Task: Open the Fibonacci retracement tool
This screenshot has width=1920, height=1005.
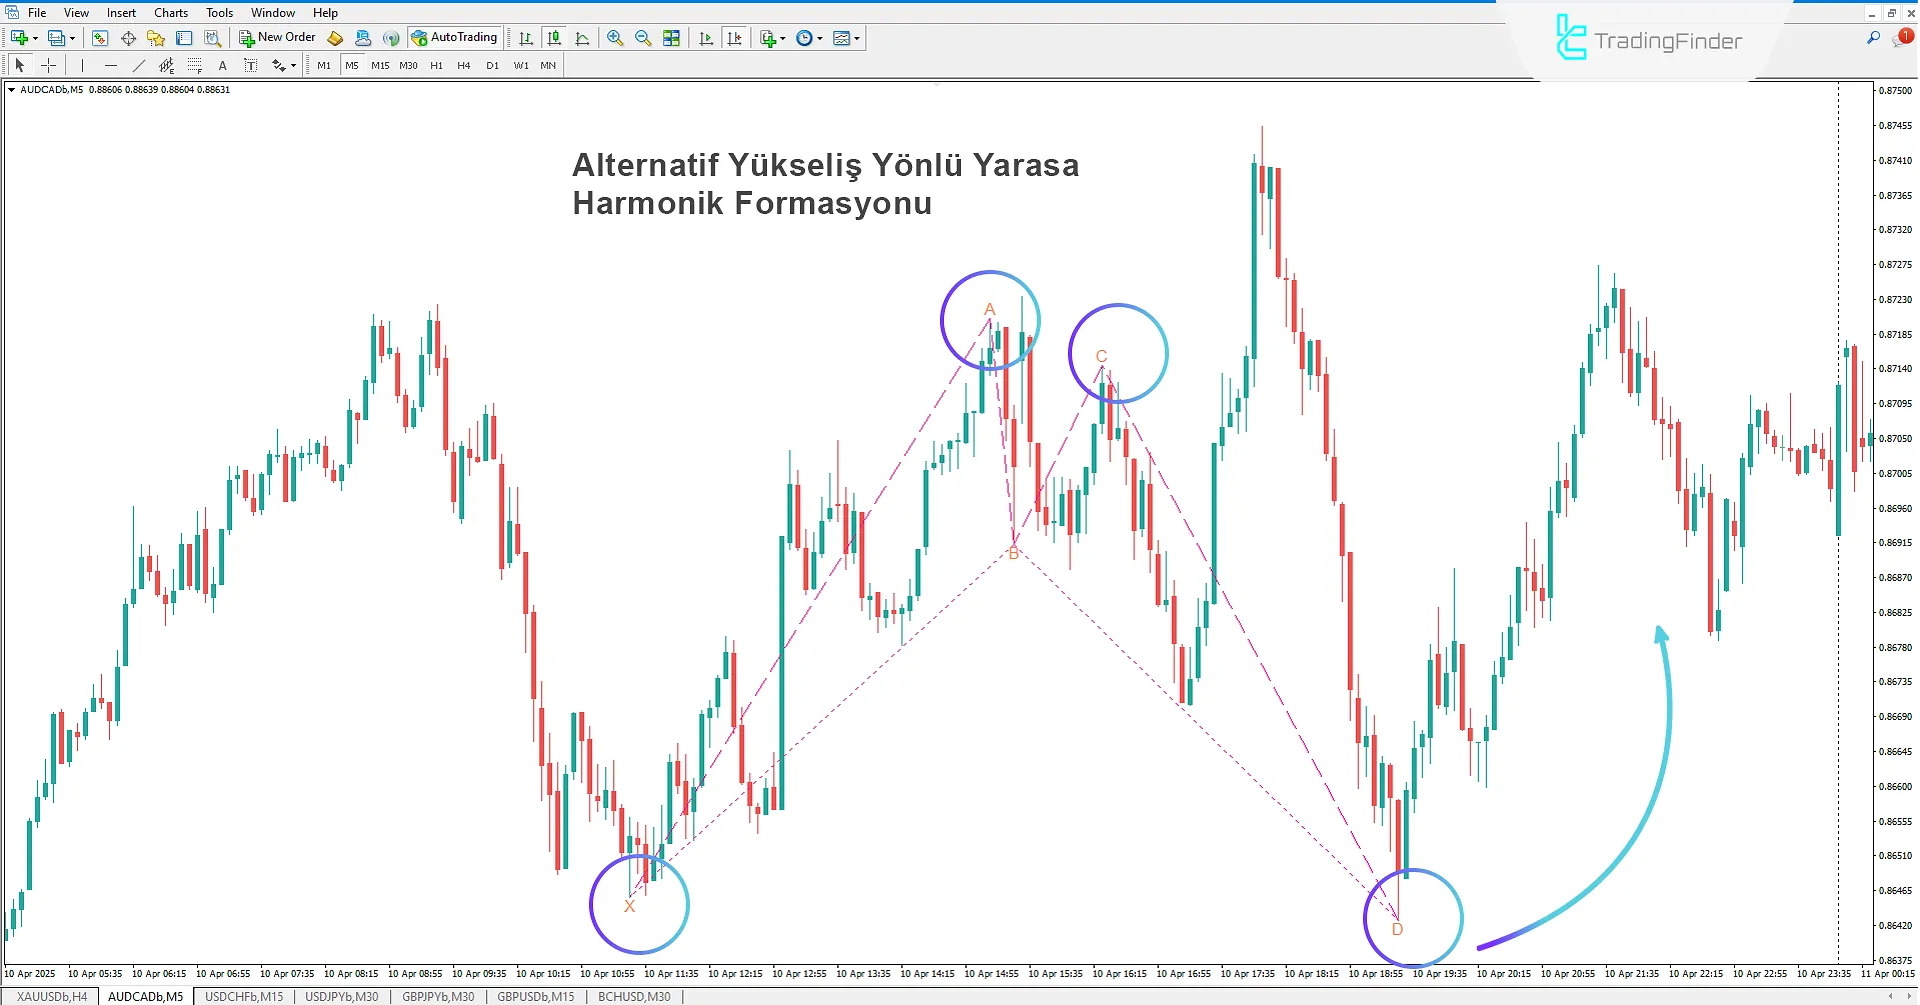Action: 194,65
